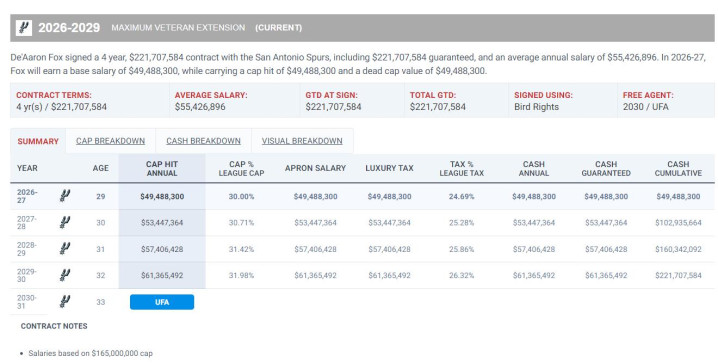Click the Cap % League Cap header
Image resolution: width=718 pixels, height=363 pixels.
(x=241, y=168)
